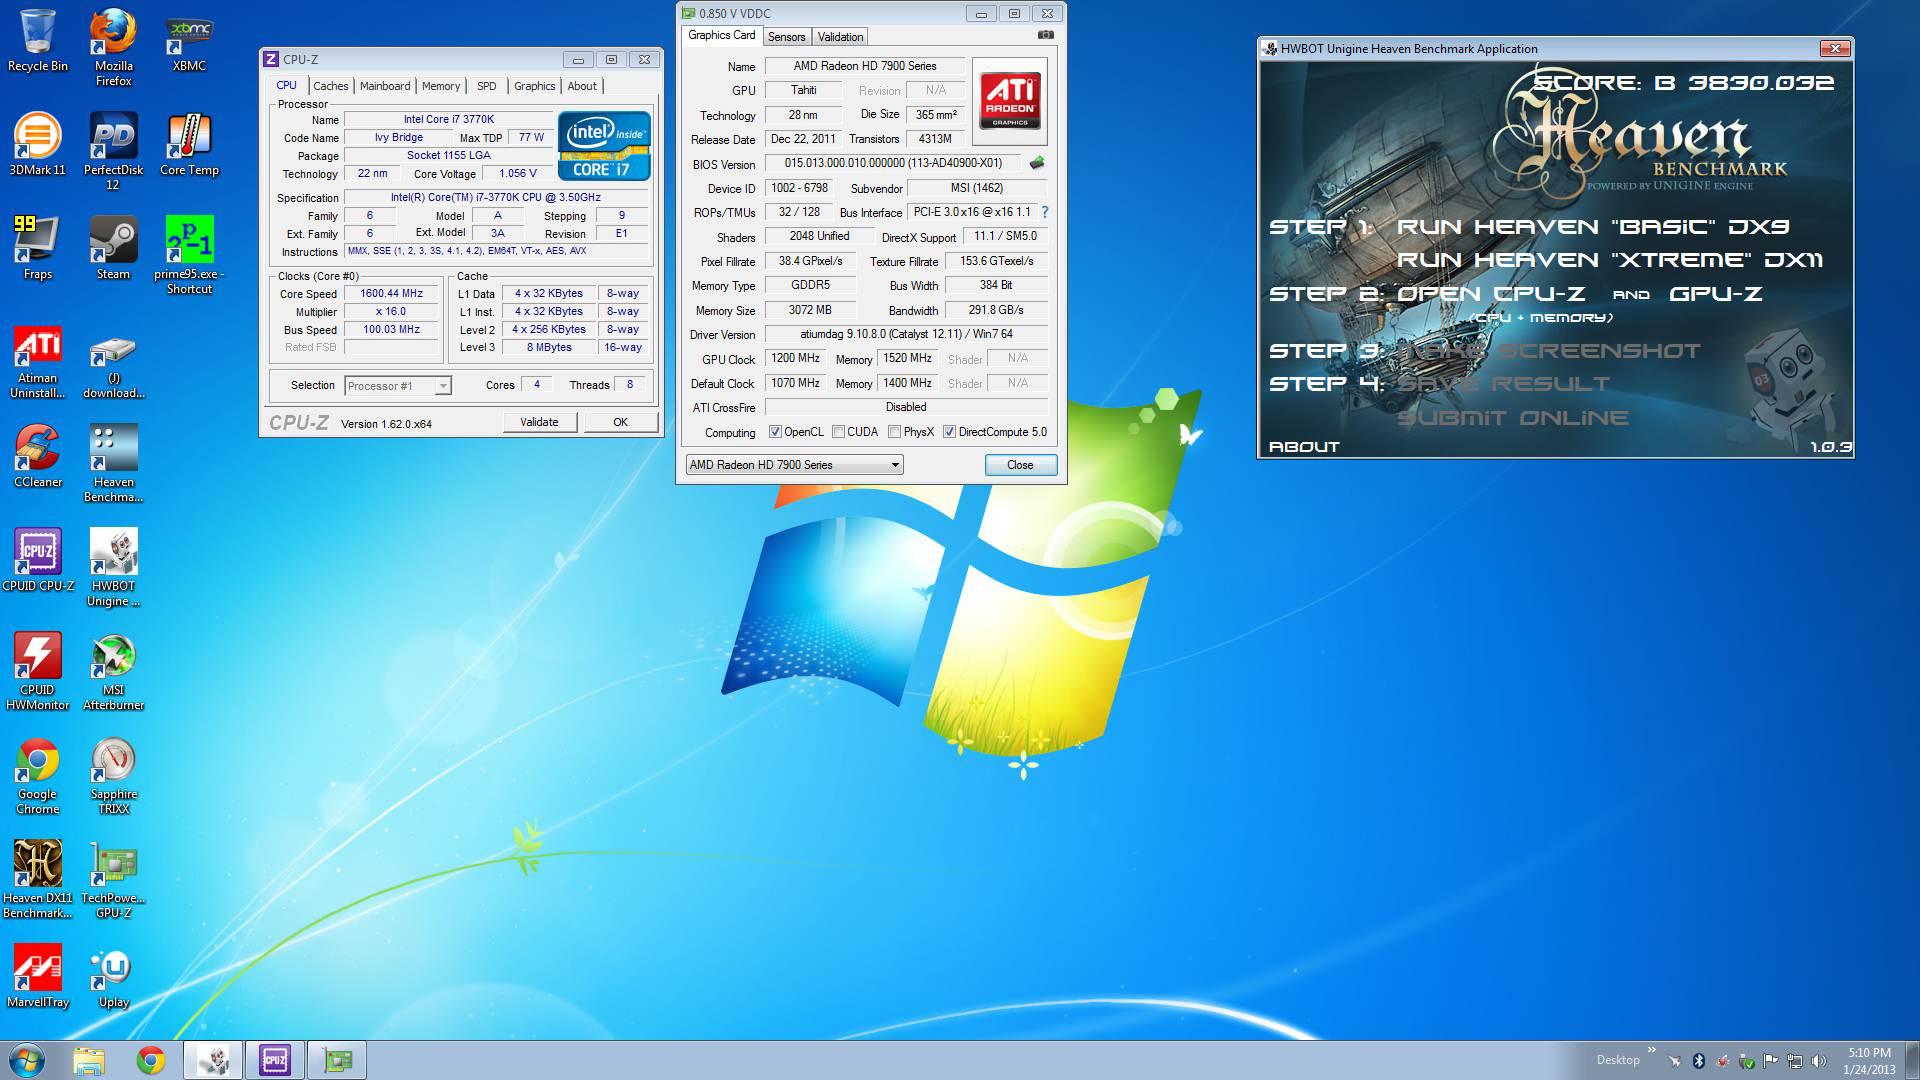Launch prime95.exe shortcut

pos(189,256)
